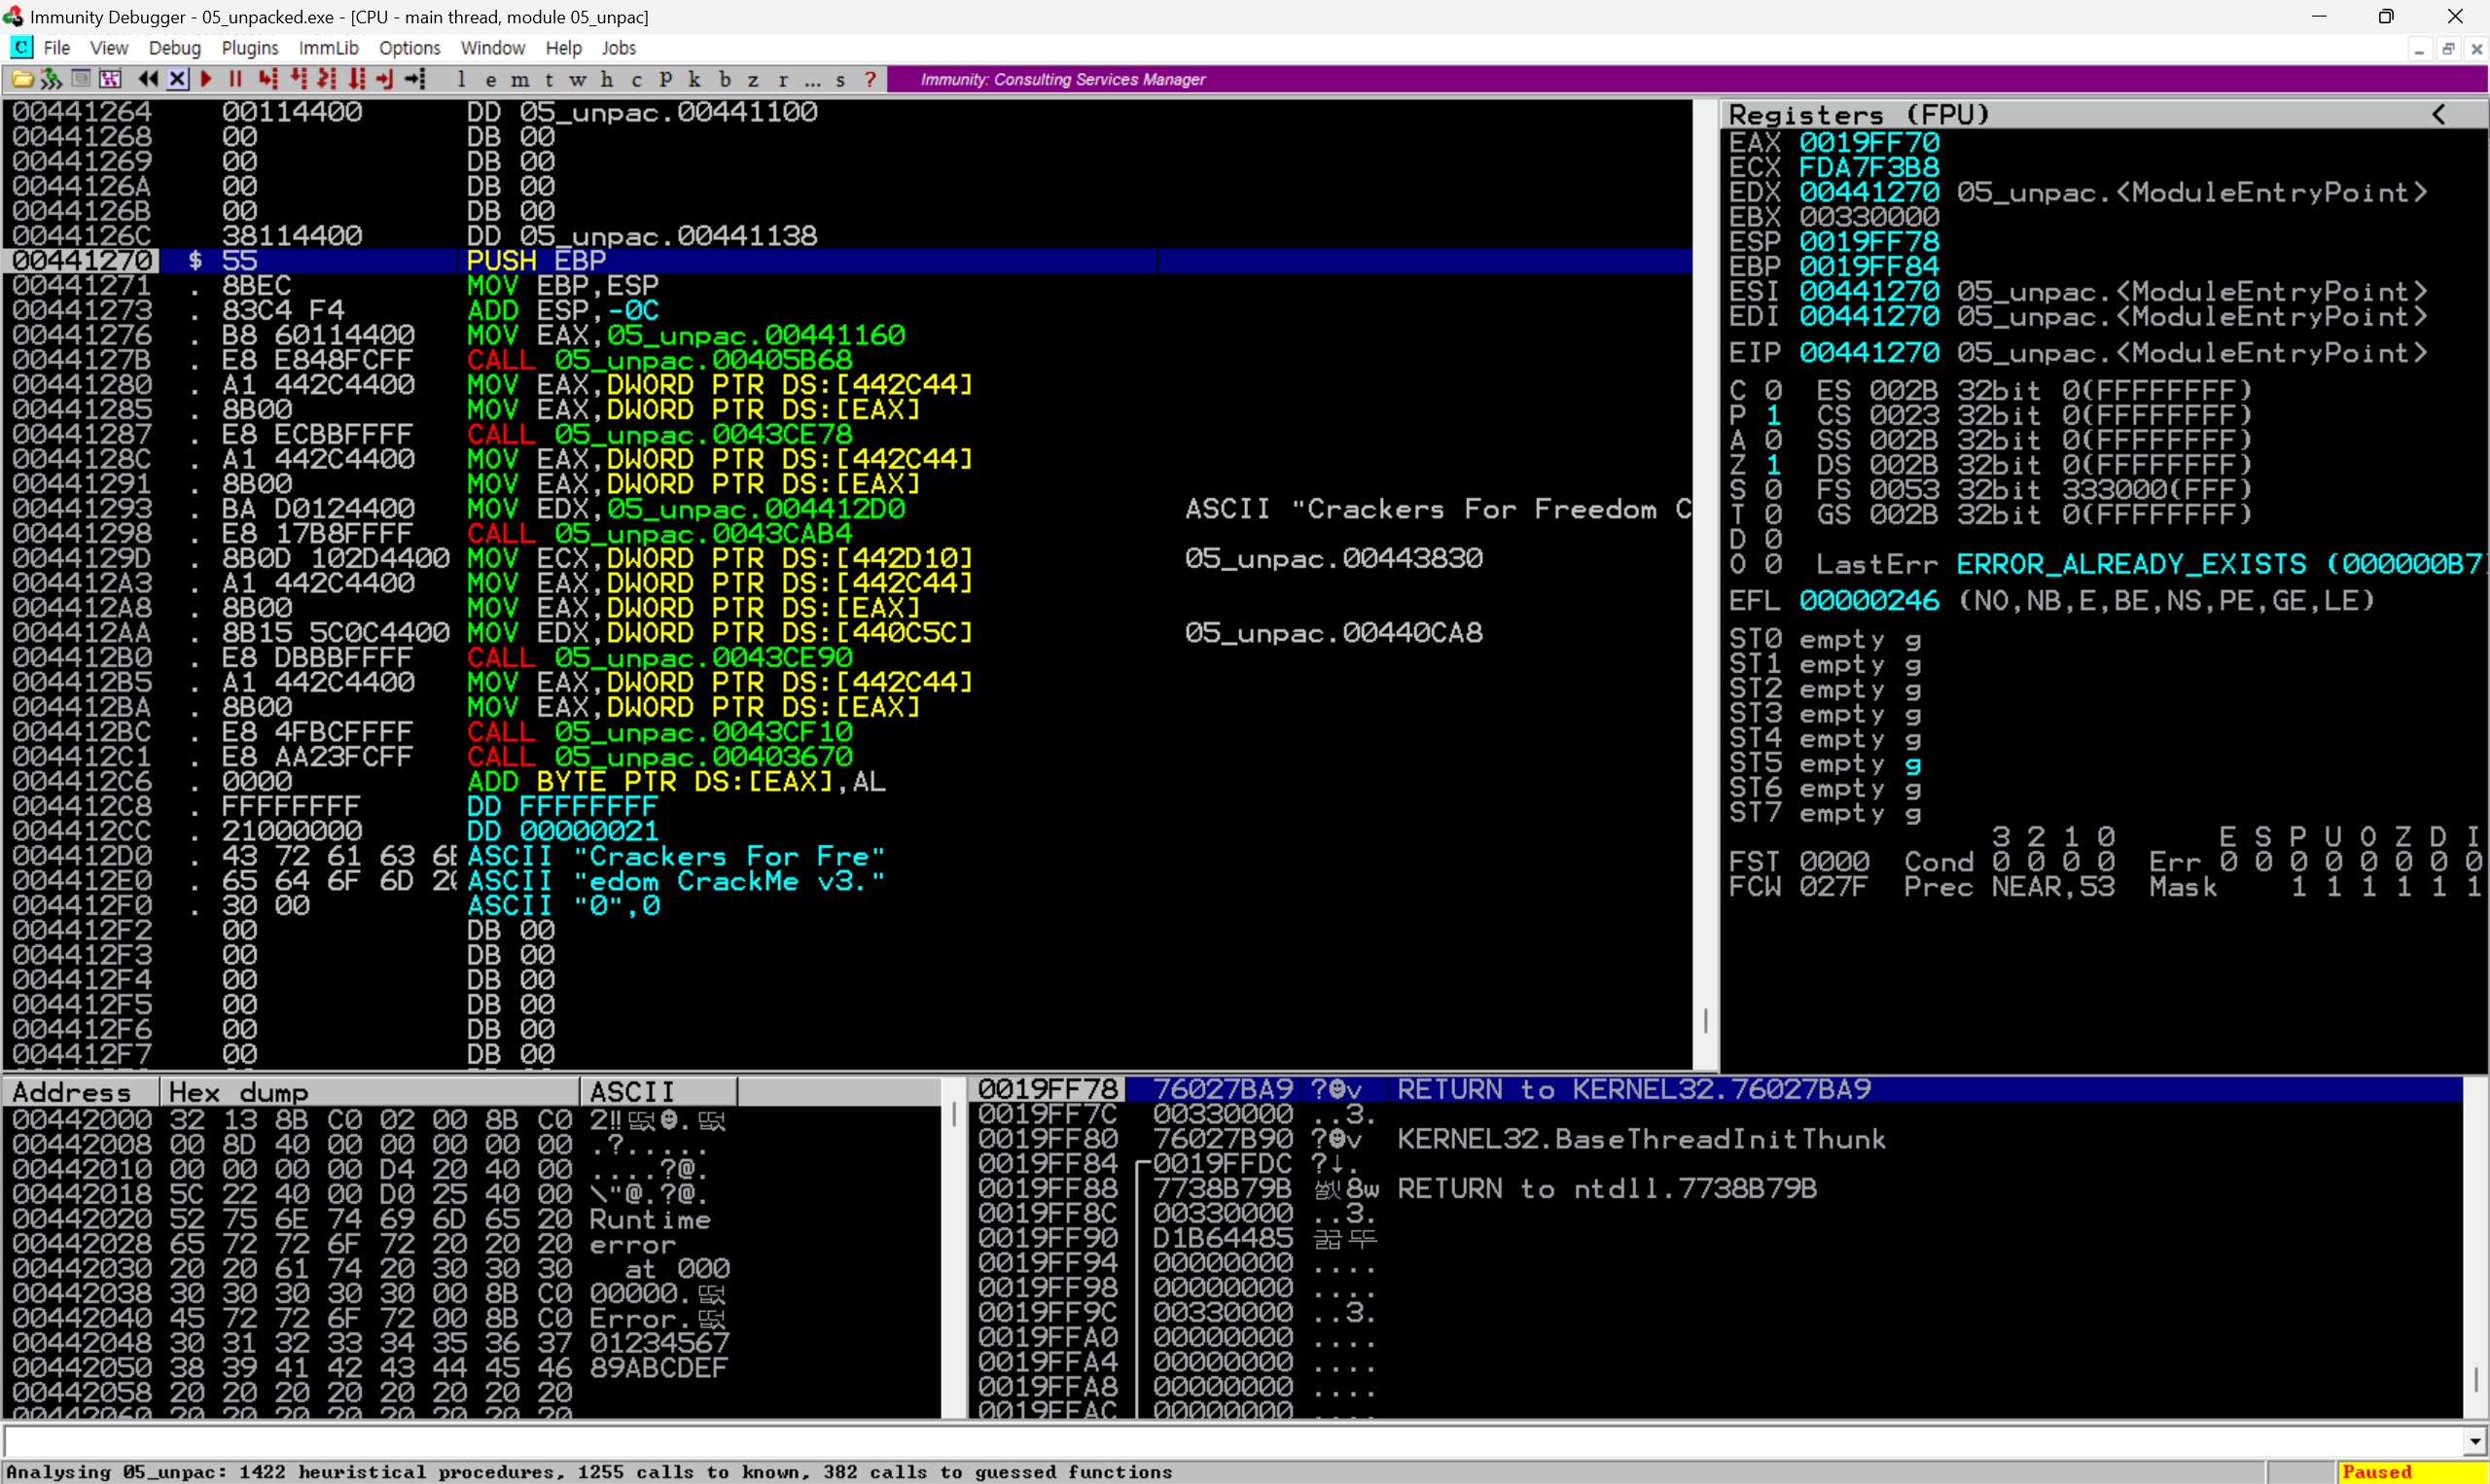Viewport: 2490px width, 1484px height.
Task: Open the ImmLib menu
Action: pos(328,48)
